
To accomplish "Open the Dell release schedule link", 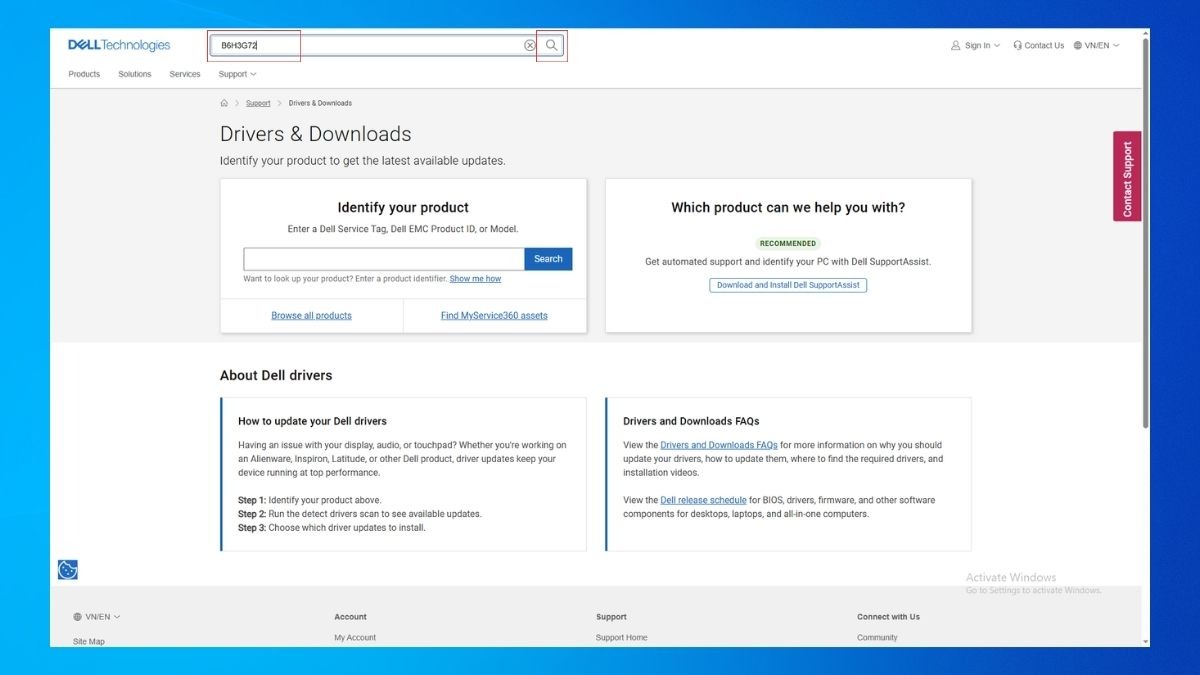I will pyautogui.click(x=703, y=500).
